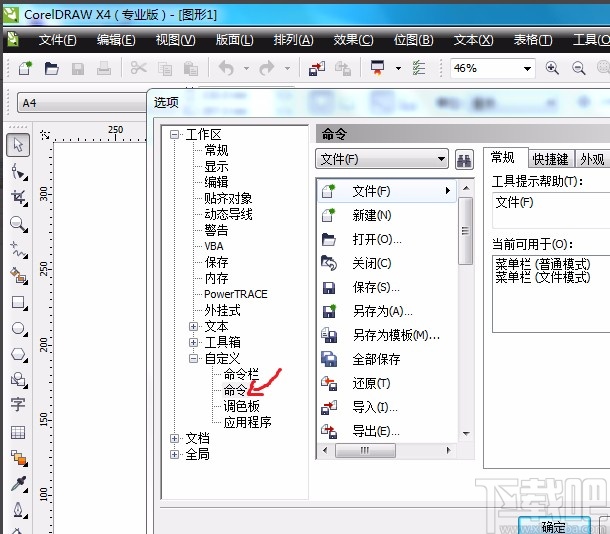The image size is (610, 534).
Task: Click the Undo arrow icon
Action: tap(226, 68)
